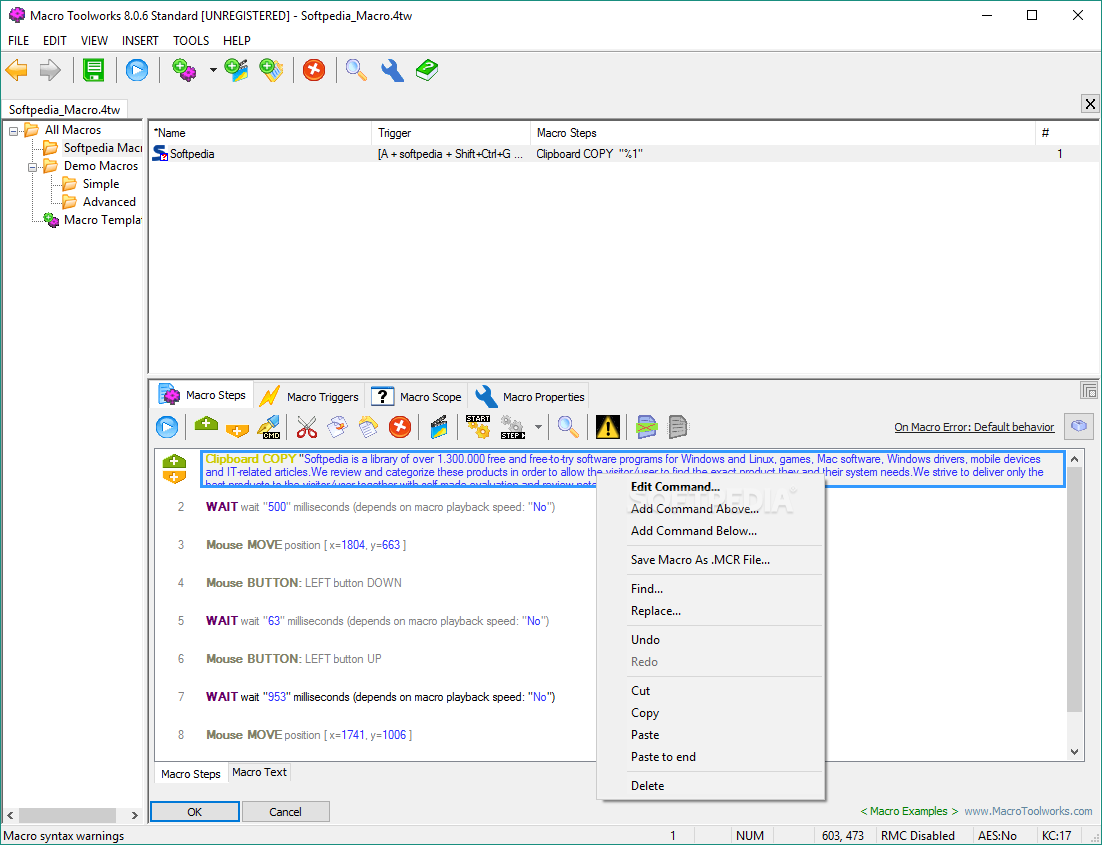Add new macro with purple gear plus icon
The width and height of the screenshot is (1102, 845).
coord(184,70)
